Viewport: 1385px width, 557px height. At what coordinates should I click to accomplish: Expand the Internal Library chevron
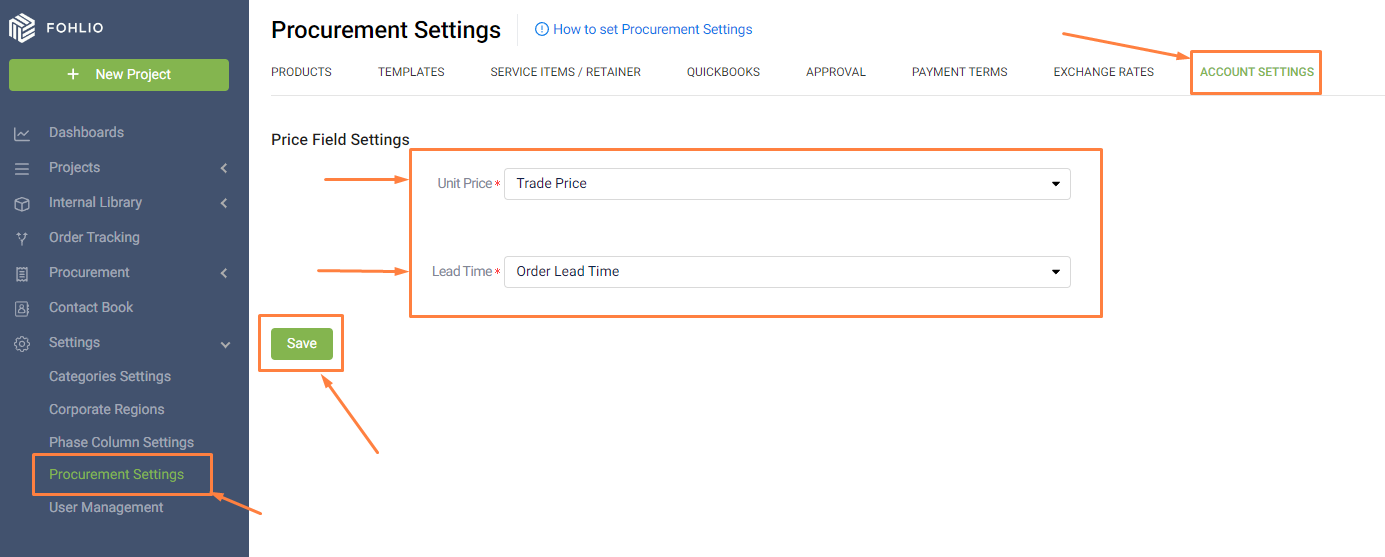pyautogui.click(x=224, y=203)
